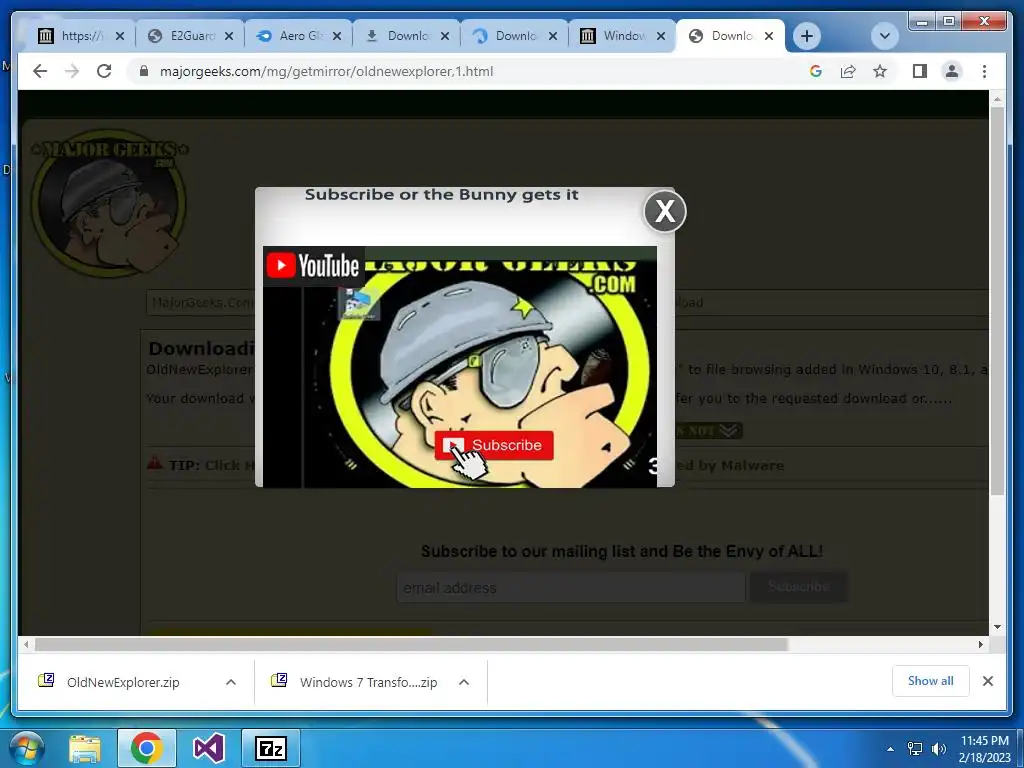Screen dimensions: 1024x768
Task: Share this page icon
Action: (x=848, y=71)
